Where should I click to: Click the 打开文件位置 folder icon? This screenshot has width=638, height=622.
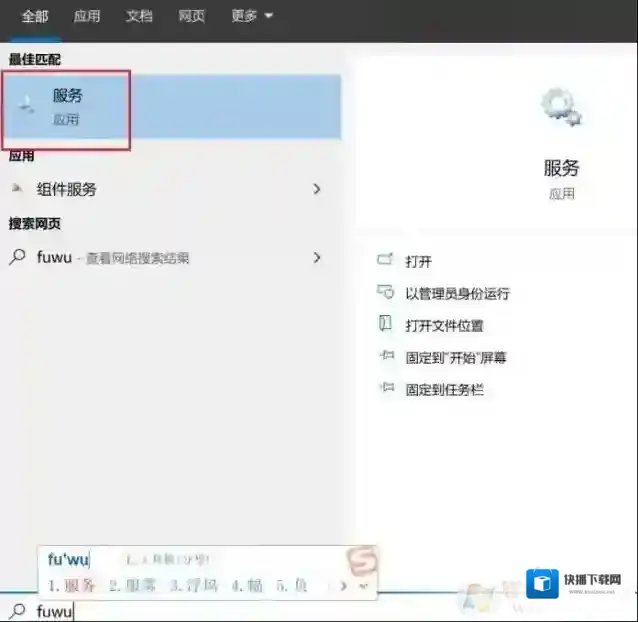click(385, 324)
